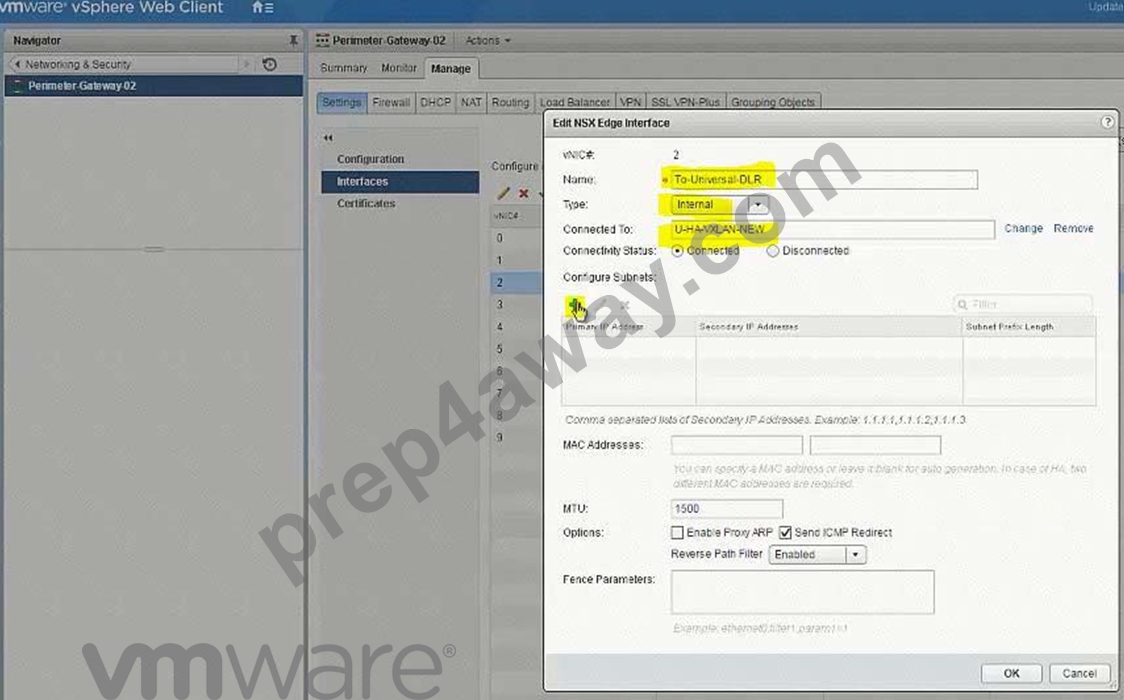Open the Type Internal dropdown

(x=720, y=205)
